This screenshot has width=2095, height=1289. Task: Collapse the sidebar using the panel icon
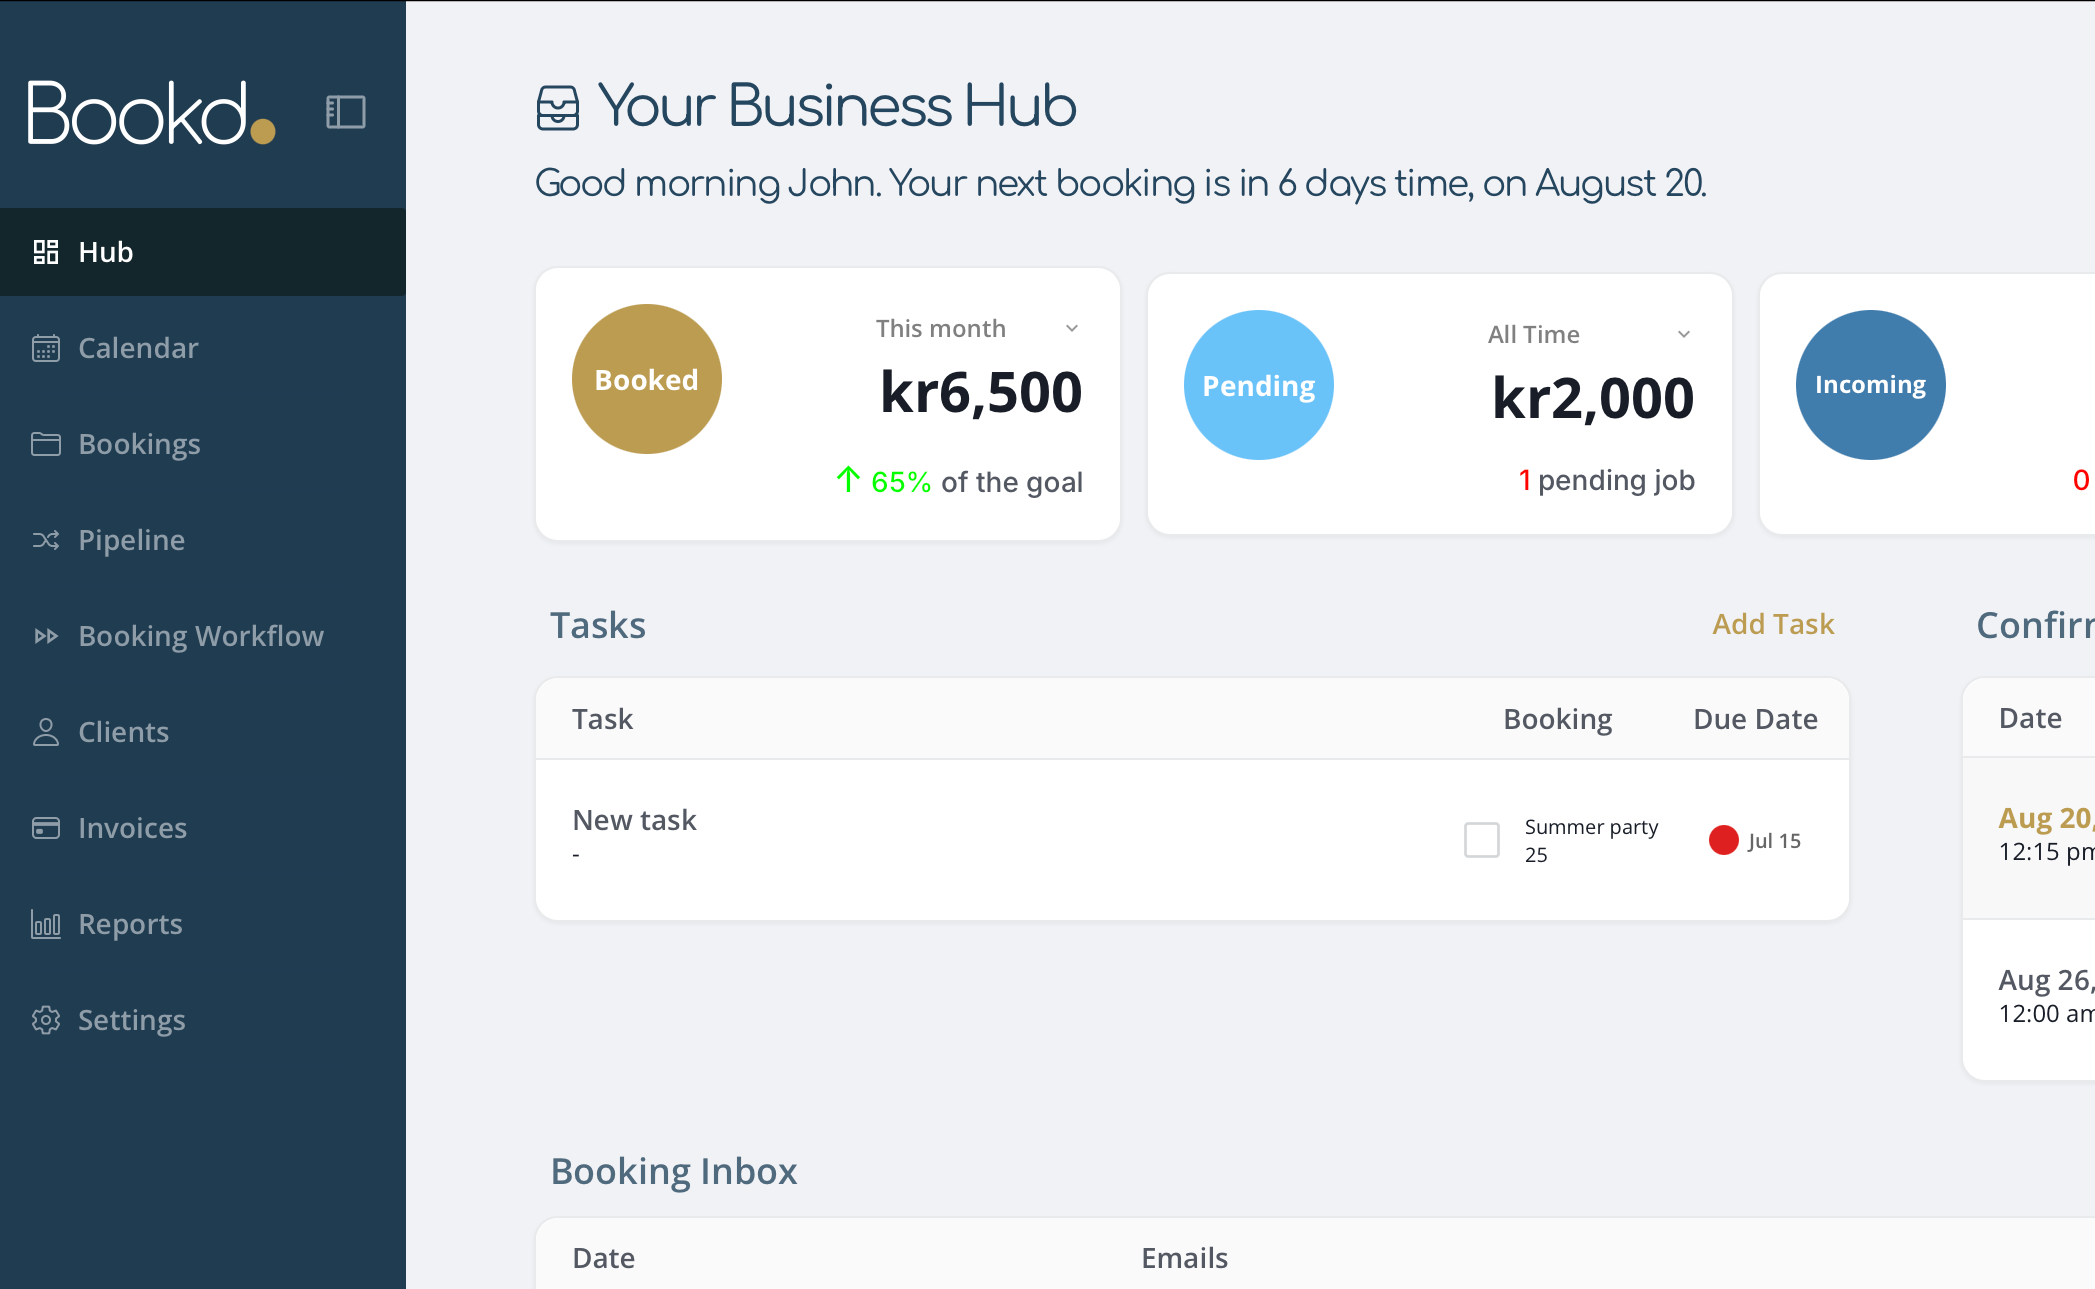(x=345, y=112)
